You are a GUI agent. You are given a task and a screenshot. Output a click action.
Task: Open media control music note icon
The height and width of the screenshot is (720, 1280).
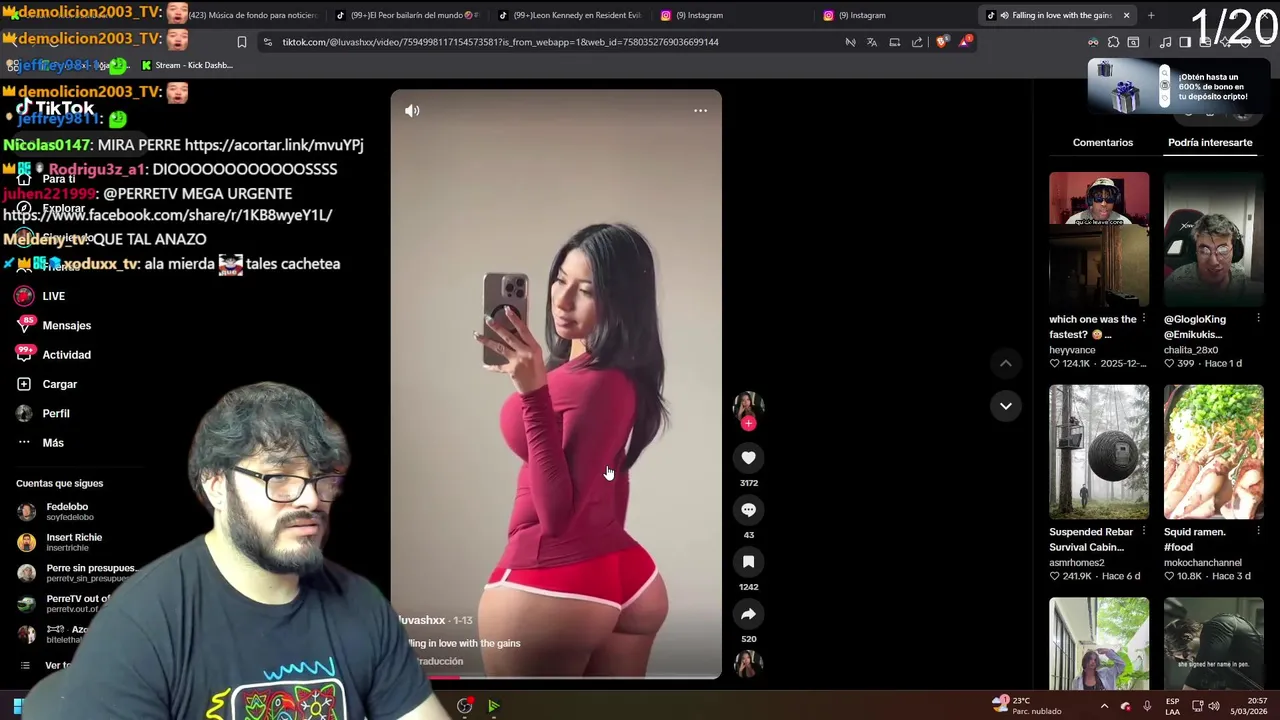coord(1165,42)
